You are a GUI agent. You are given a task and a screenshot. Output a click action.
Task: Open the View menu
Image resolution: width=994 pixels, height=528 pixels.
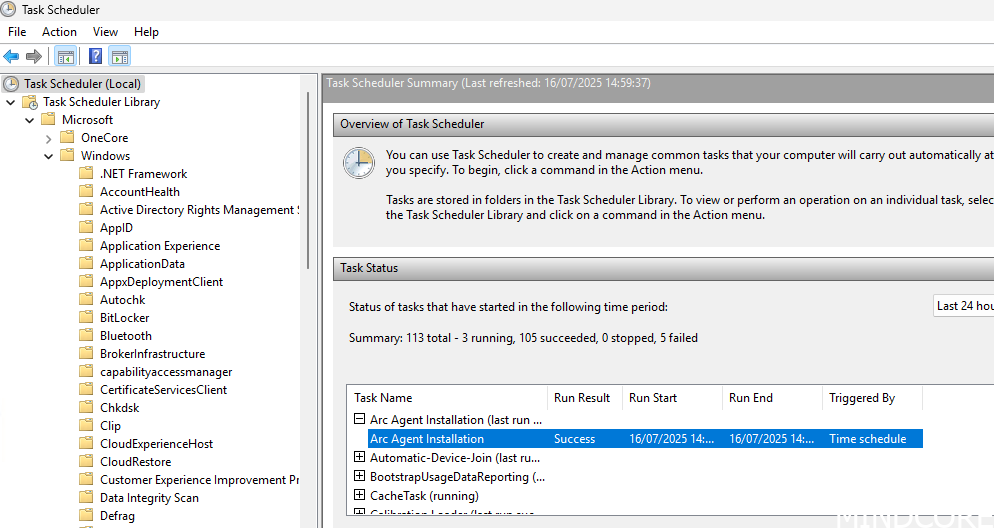(x=105, y=32)
